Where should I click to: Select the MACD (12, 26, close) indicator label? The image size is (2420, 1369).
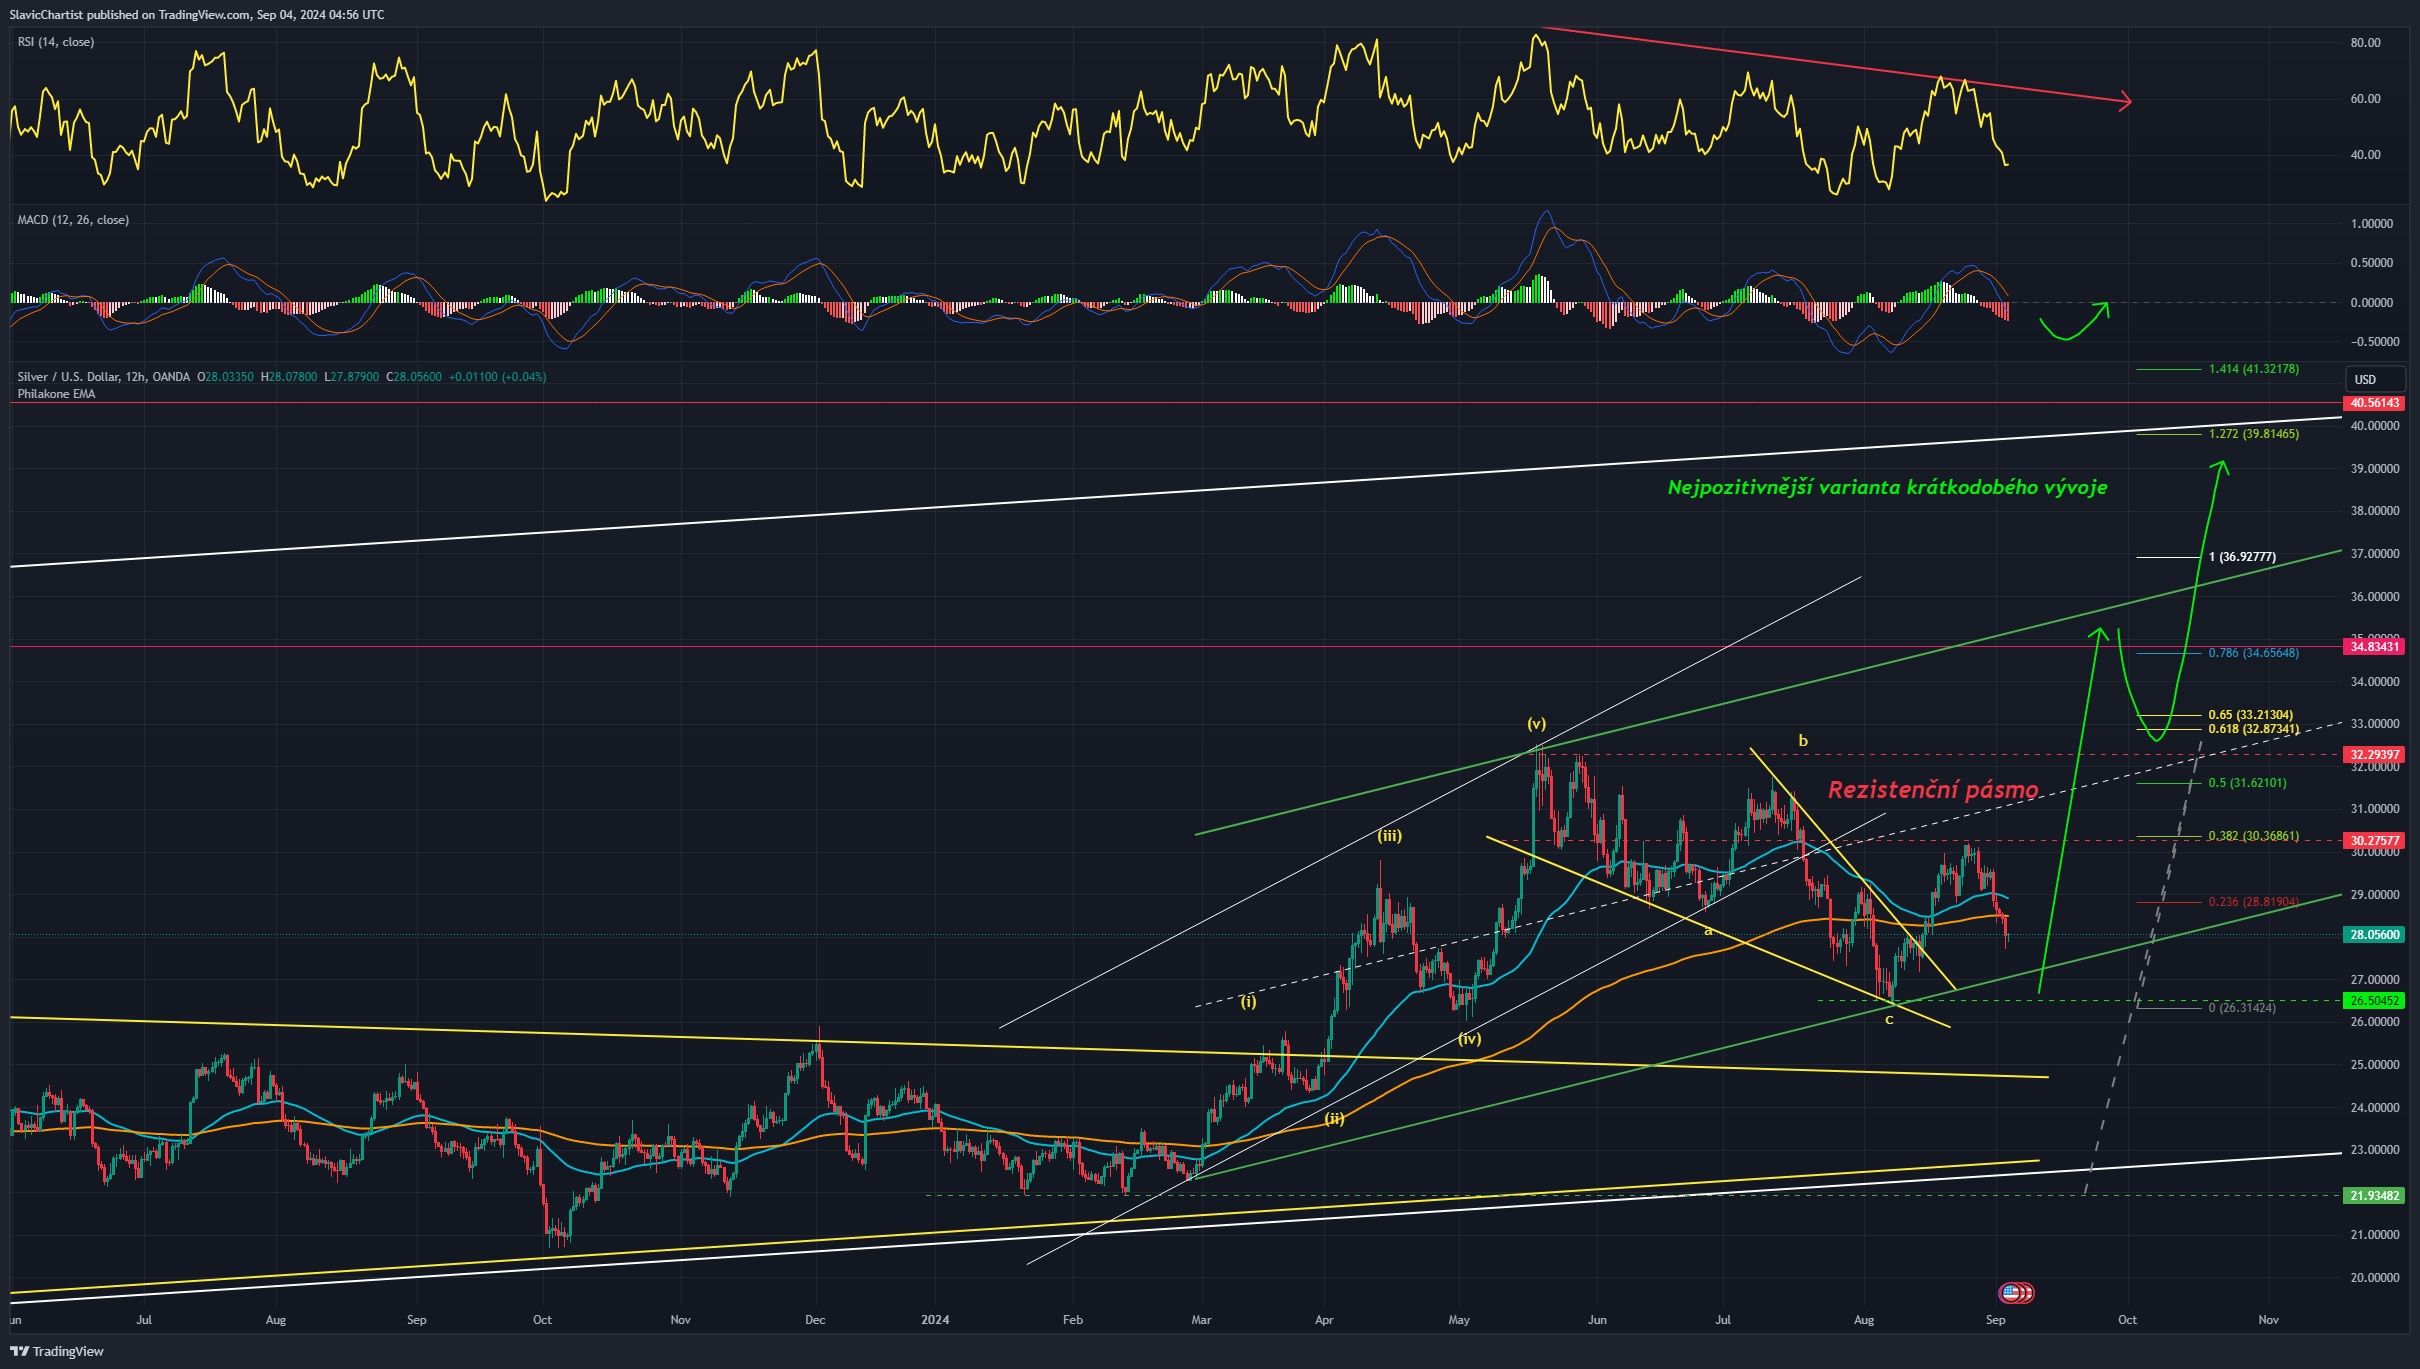click(x=73, y=220)
